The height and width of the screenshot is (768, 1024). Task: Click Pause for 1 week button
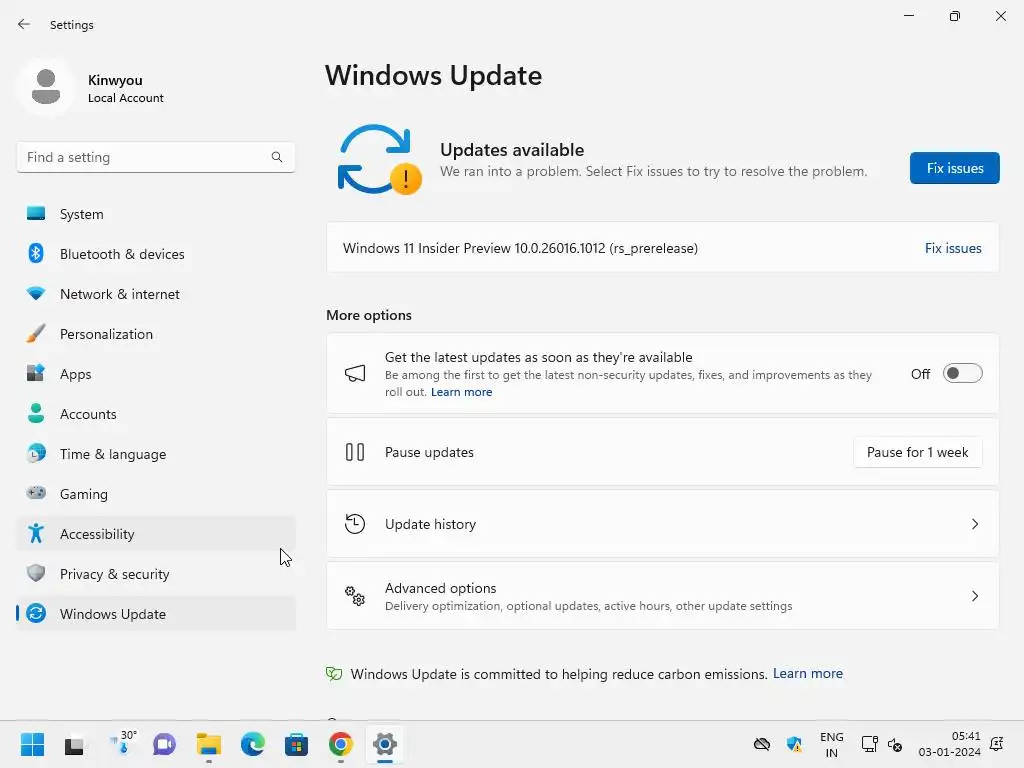[918, 452]
